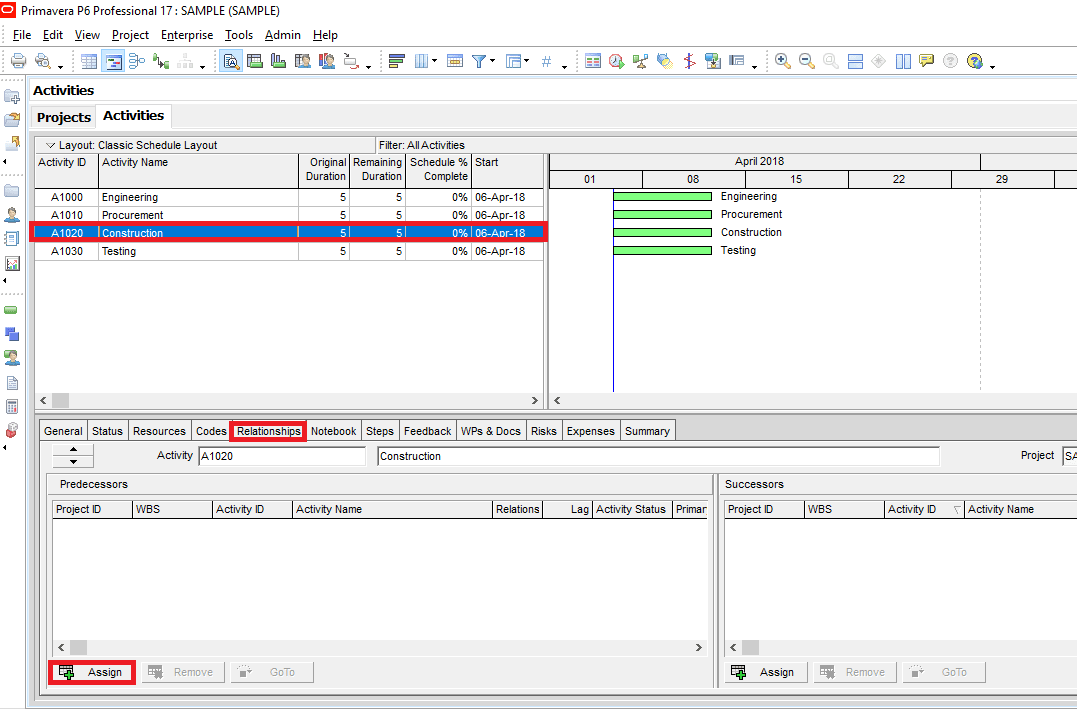Image resolution: width=1077 pixels, height=709 pixels.
Task: Open dropdown arrow next to Help globe
Action: coord(993,67)
